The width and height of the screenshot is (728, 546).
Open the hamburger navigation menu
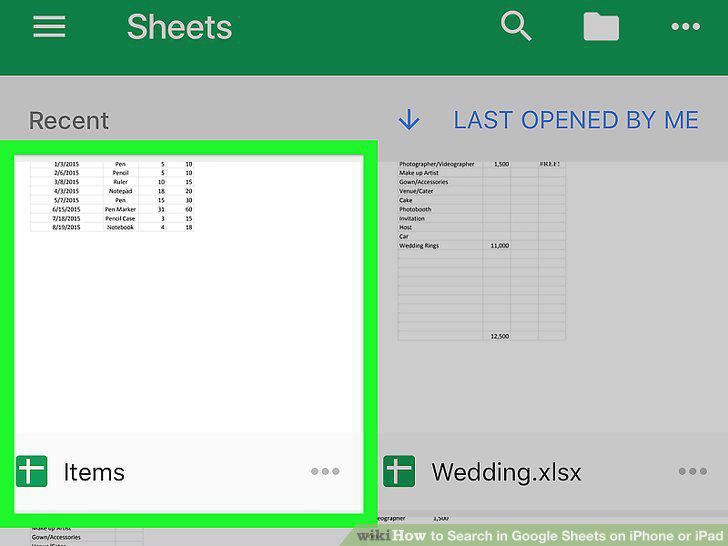[x=49, y=26]
